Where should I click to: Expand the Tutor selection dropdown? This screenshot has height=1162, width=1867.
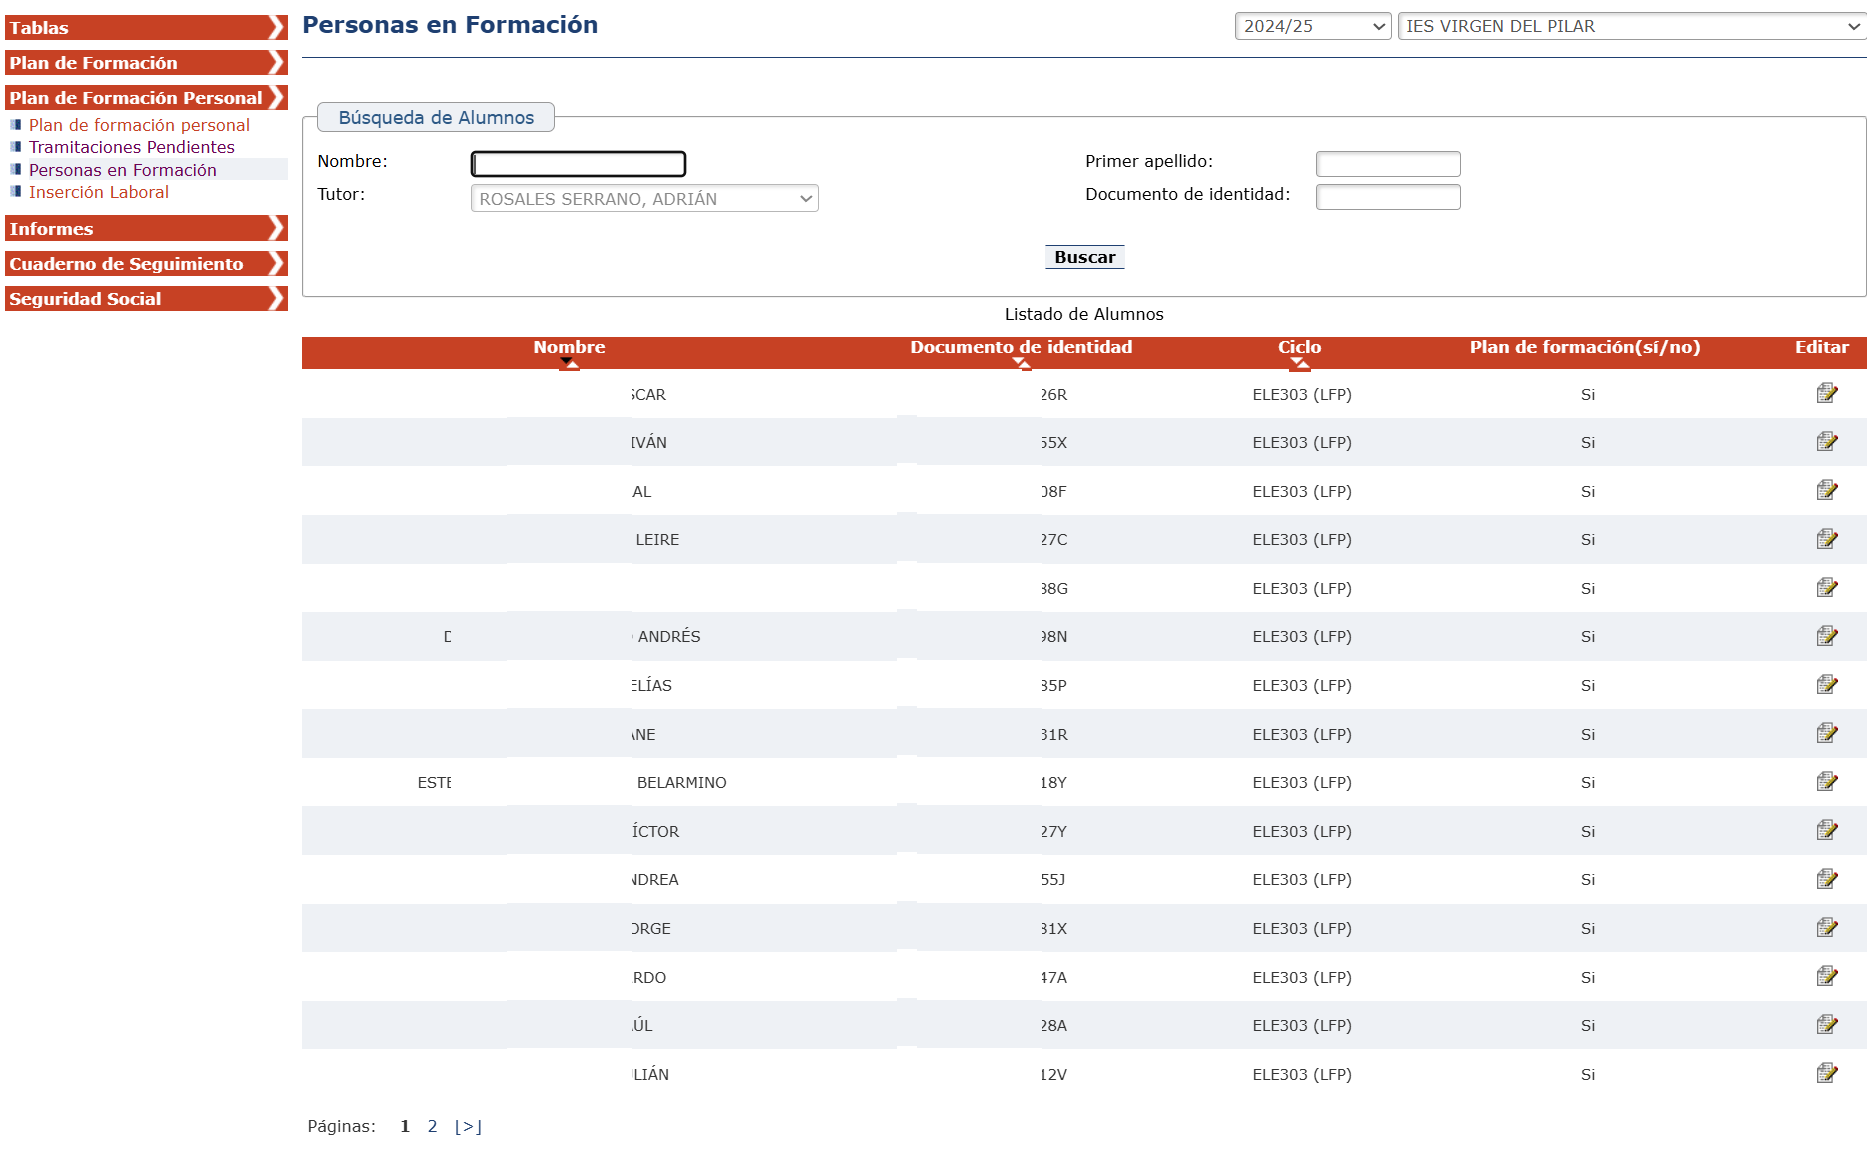coord(644,199)
